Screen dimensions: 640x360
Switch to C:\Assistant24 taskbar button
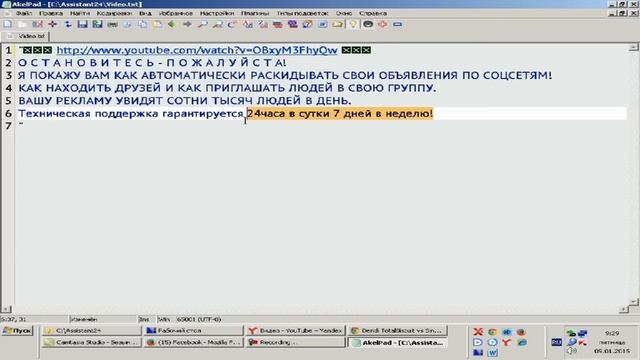click(91, 331)
